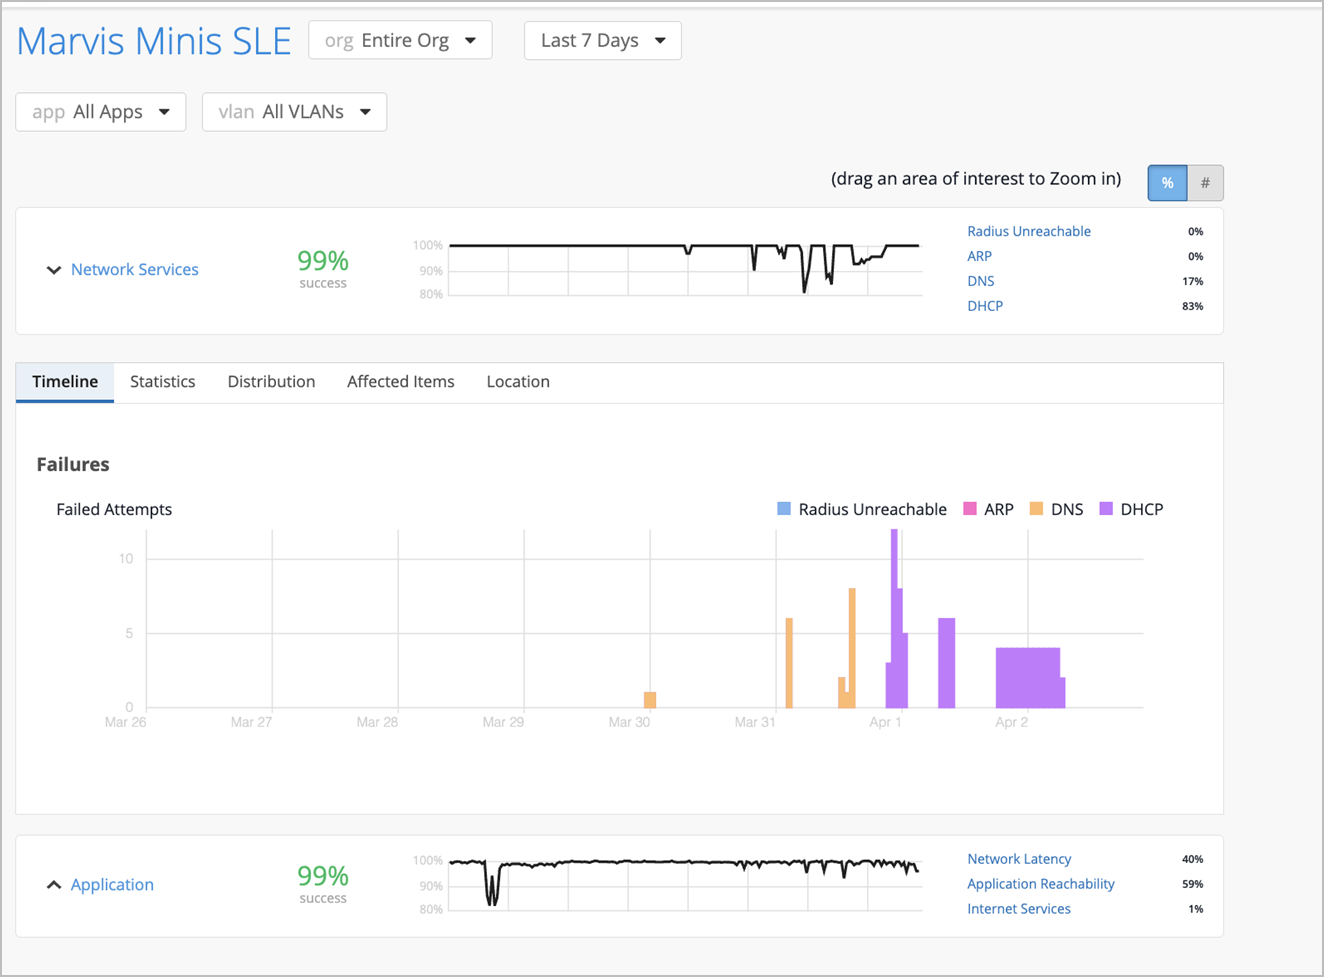Click the DNS 17% value
Screen dimensions: 1324x977
1192,282
